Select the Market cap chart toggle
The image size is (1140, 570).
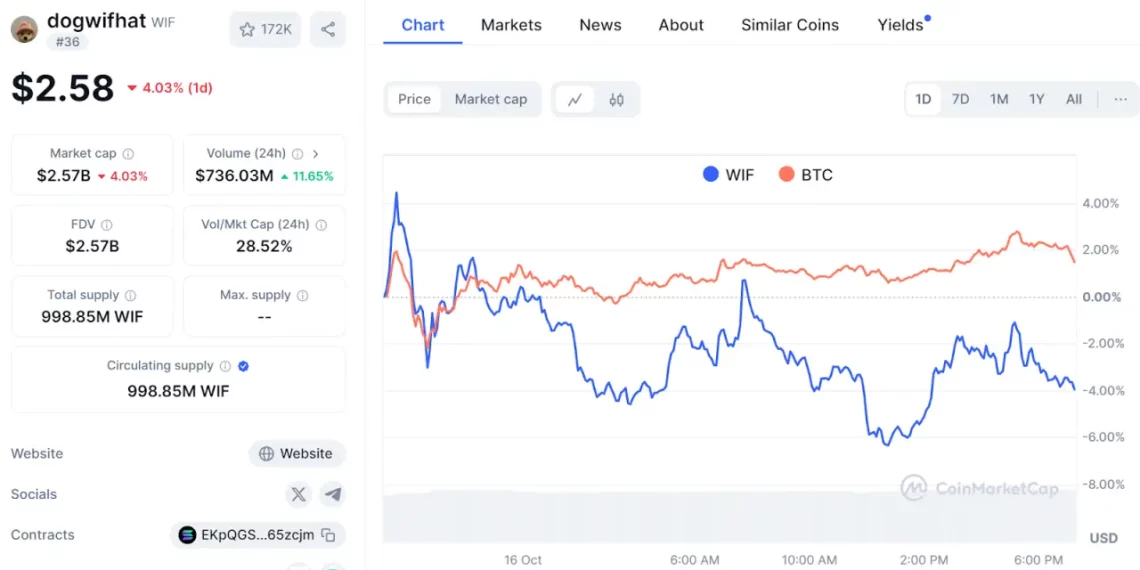(490, 99)
